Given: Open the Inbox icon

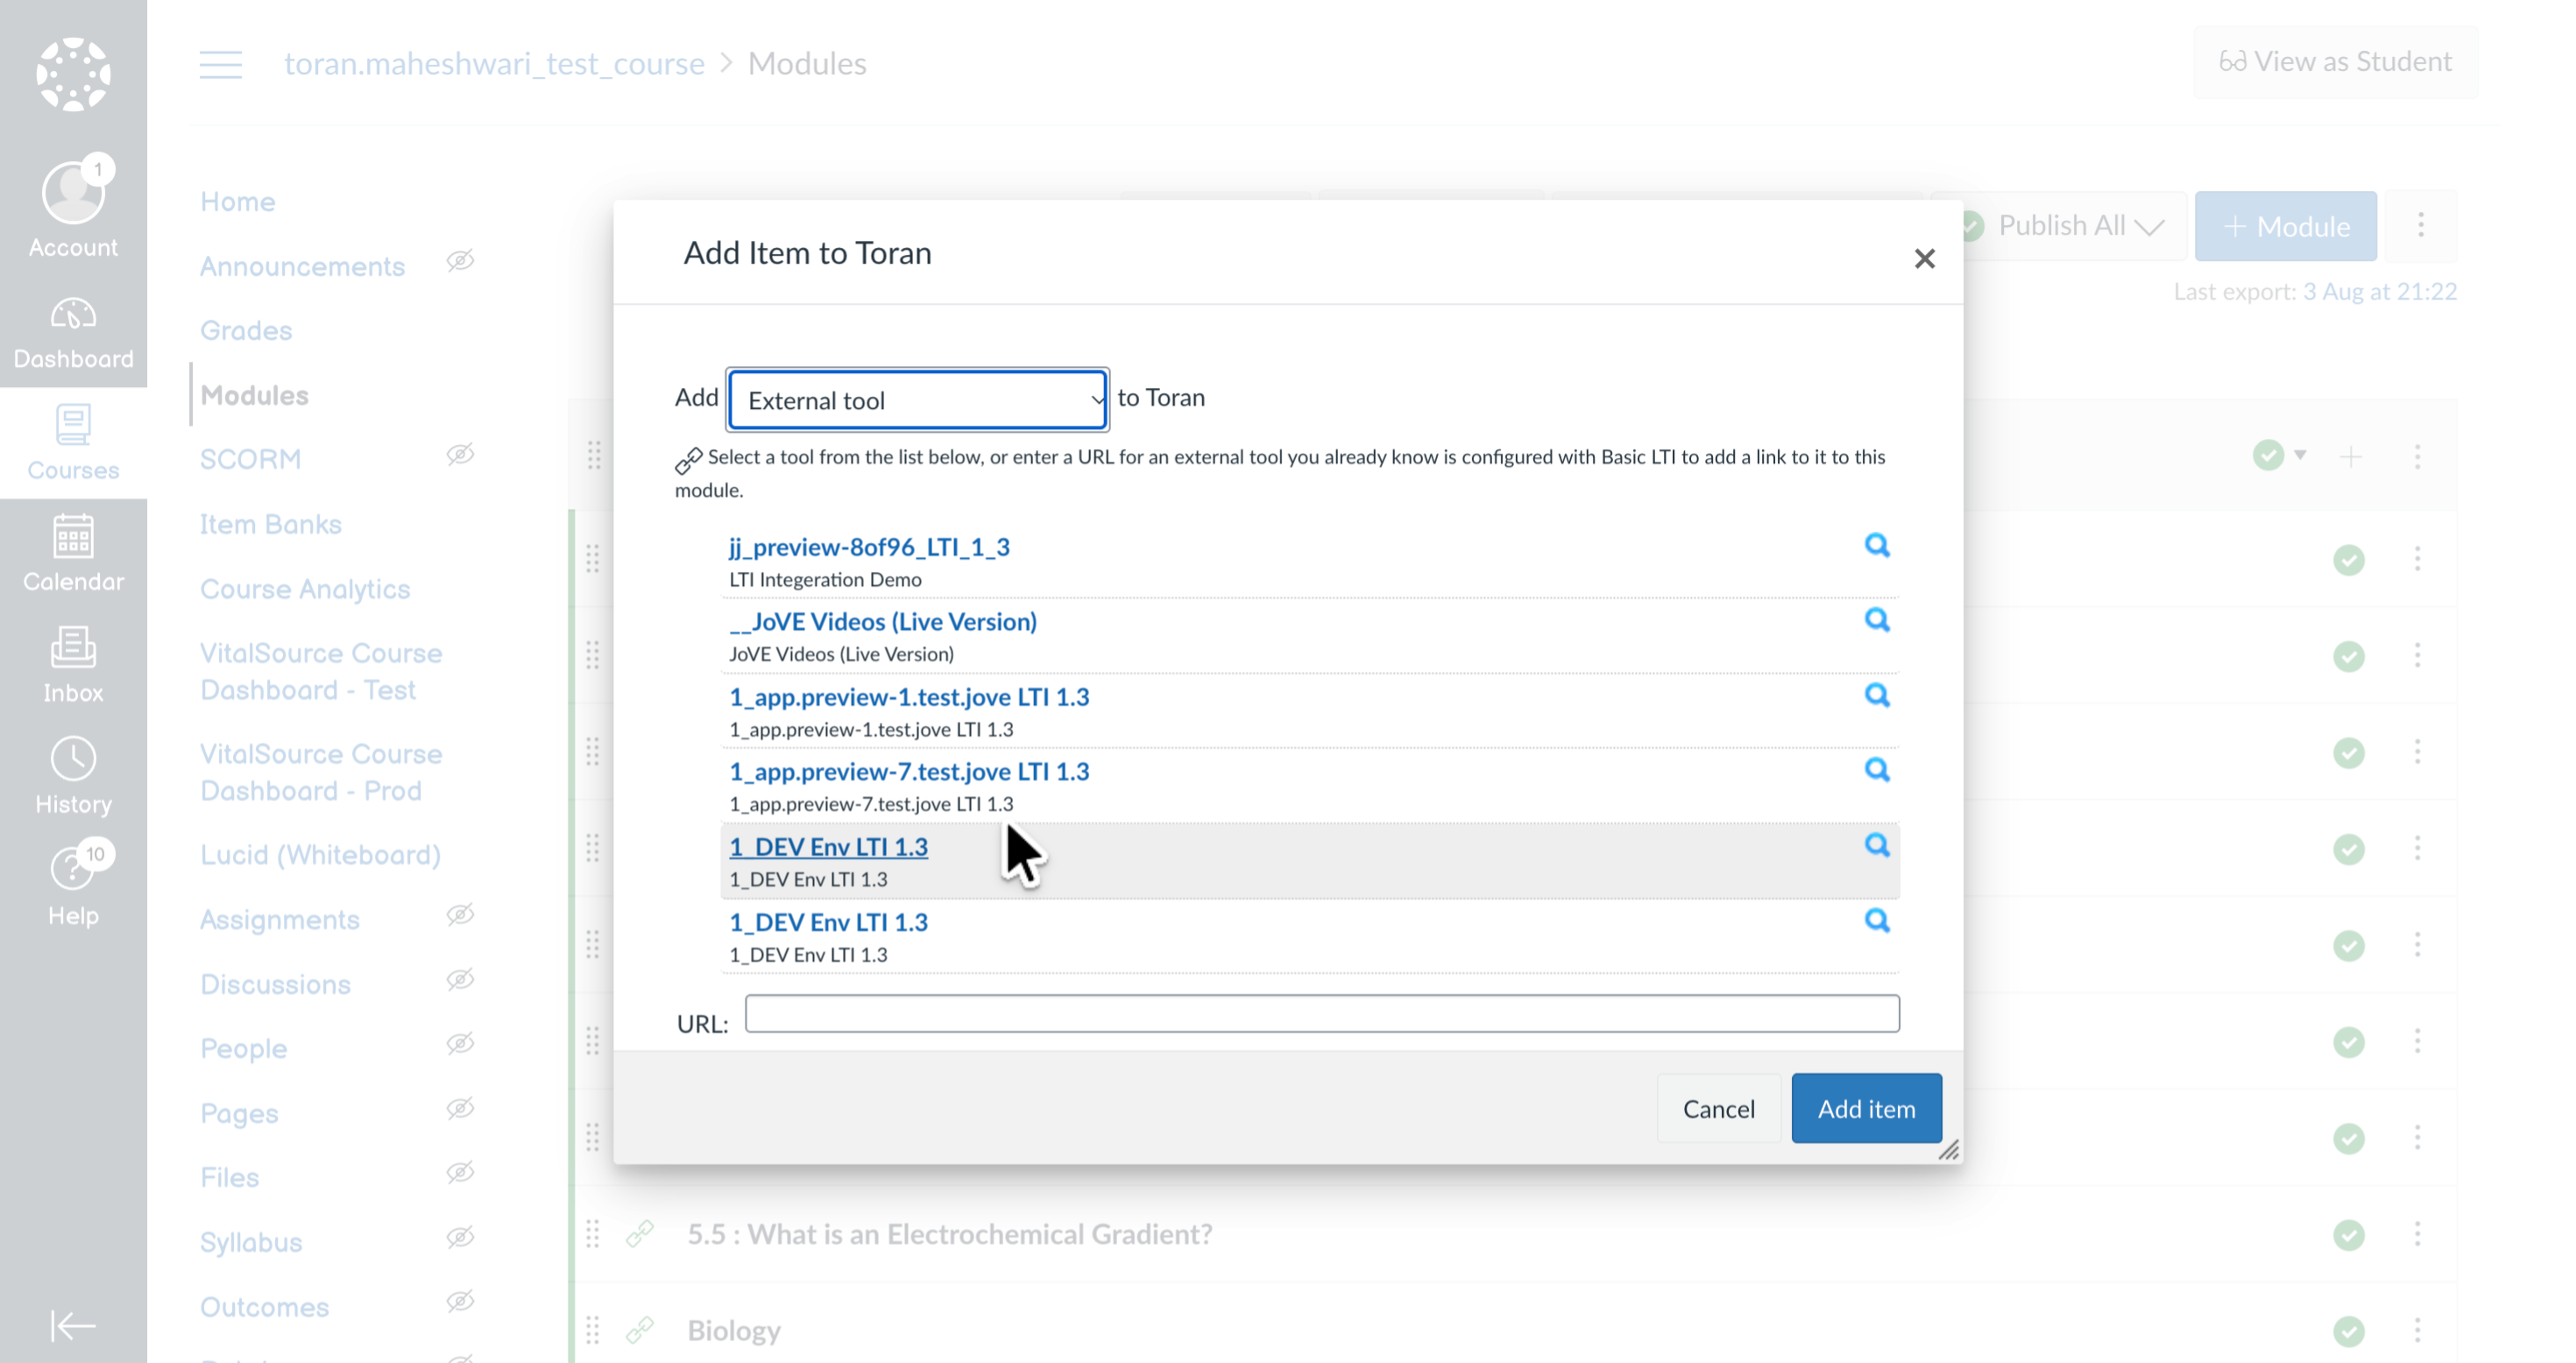Looking at the screenshot, I should pyautogui.click(x=73, y=665).
